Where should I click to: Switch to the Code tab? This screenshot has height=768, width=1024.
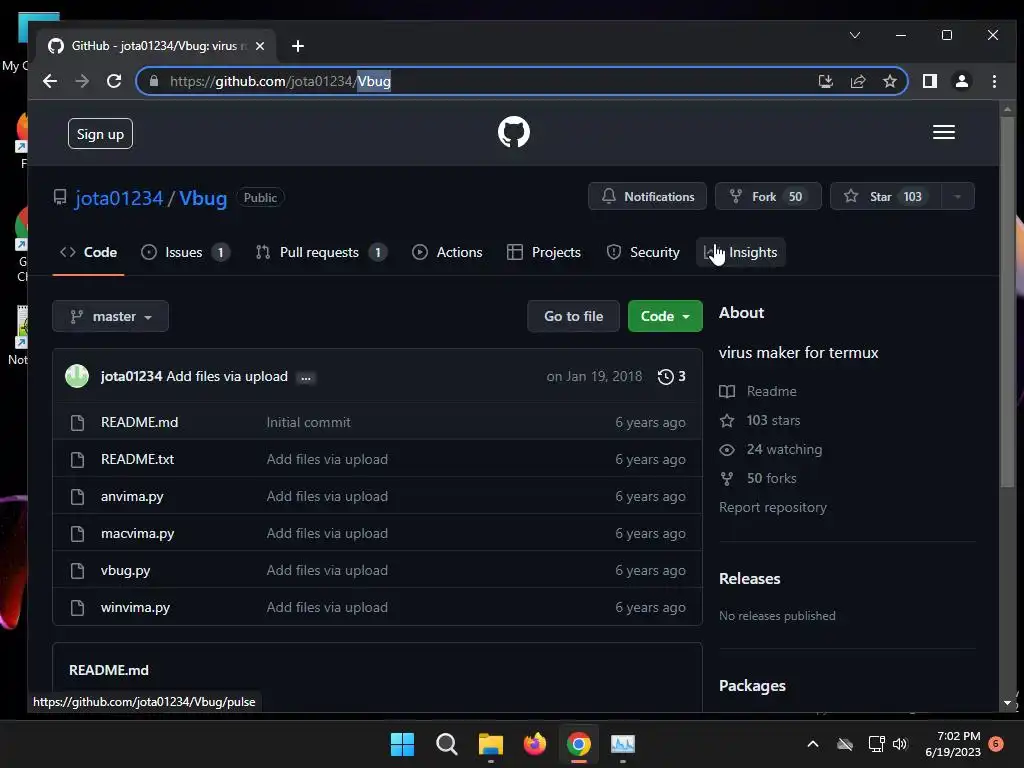(88, 252)
